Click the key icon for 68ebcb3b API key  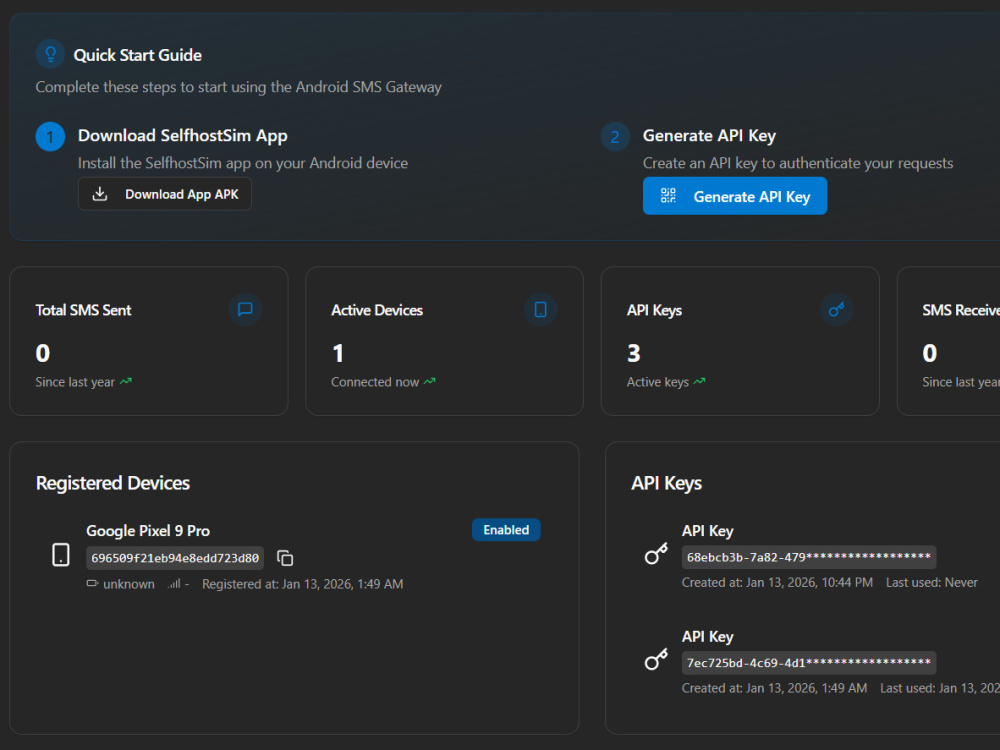click(656, 554)
